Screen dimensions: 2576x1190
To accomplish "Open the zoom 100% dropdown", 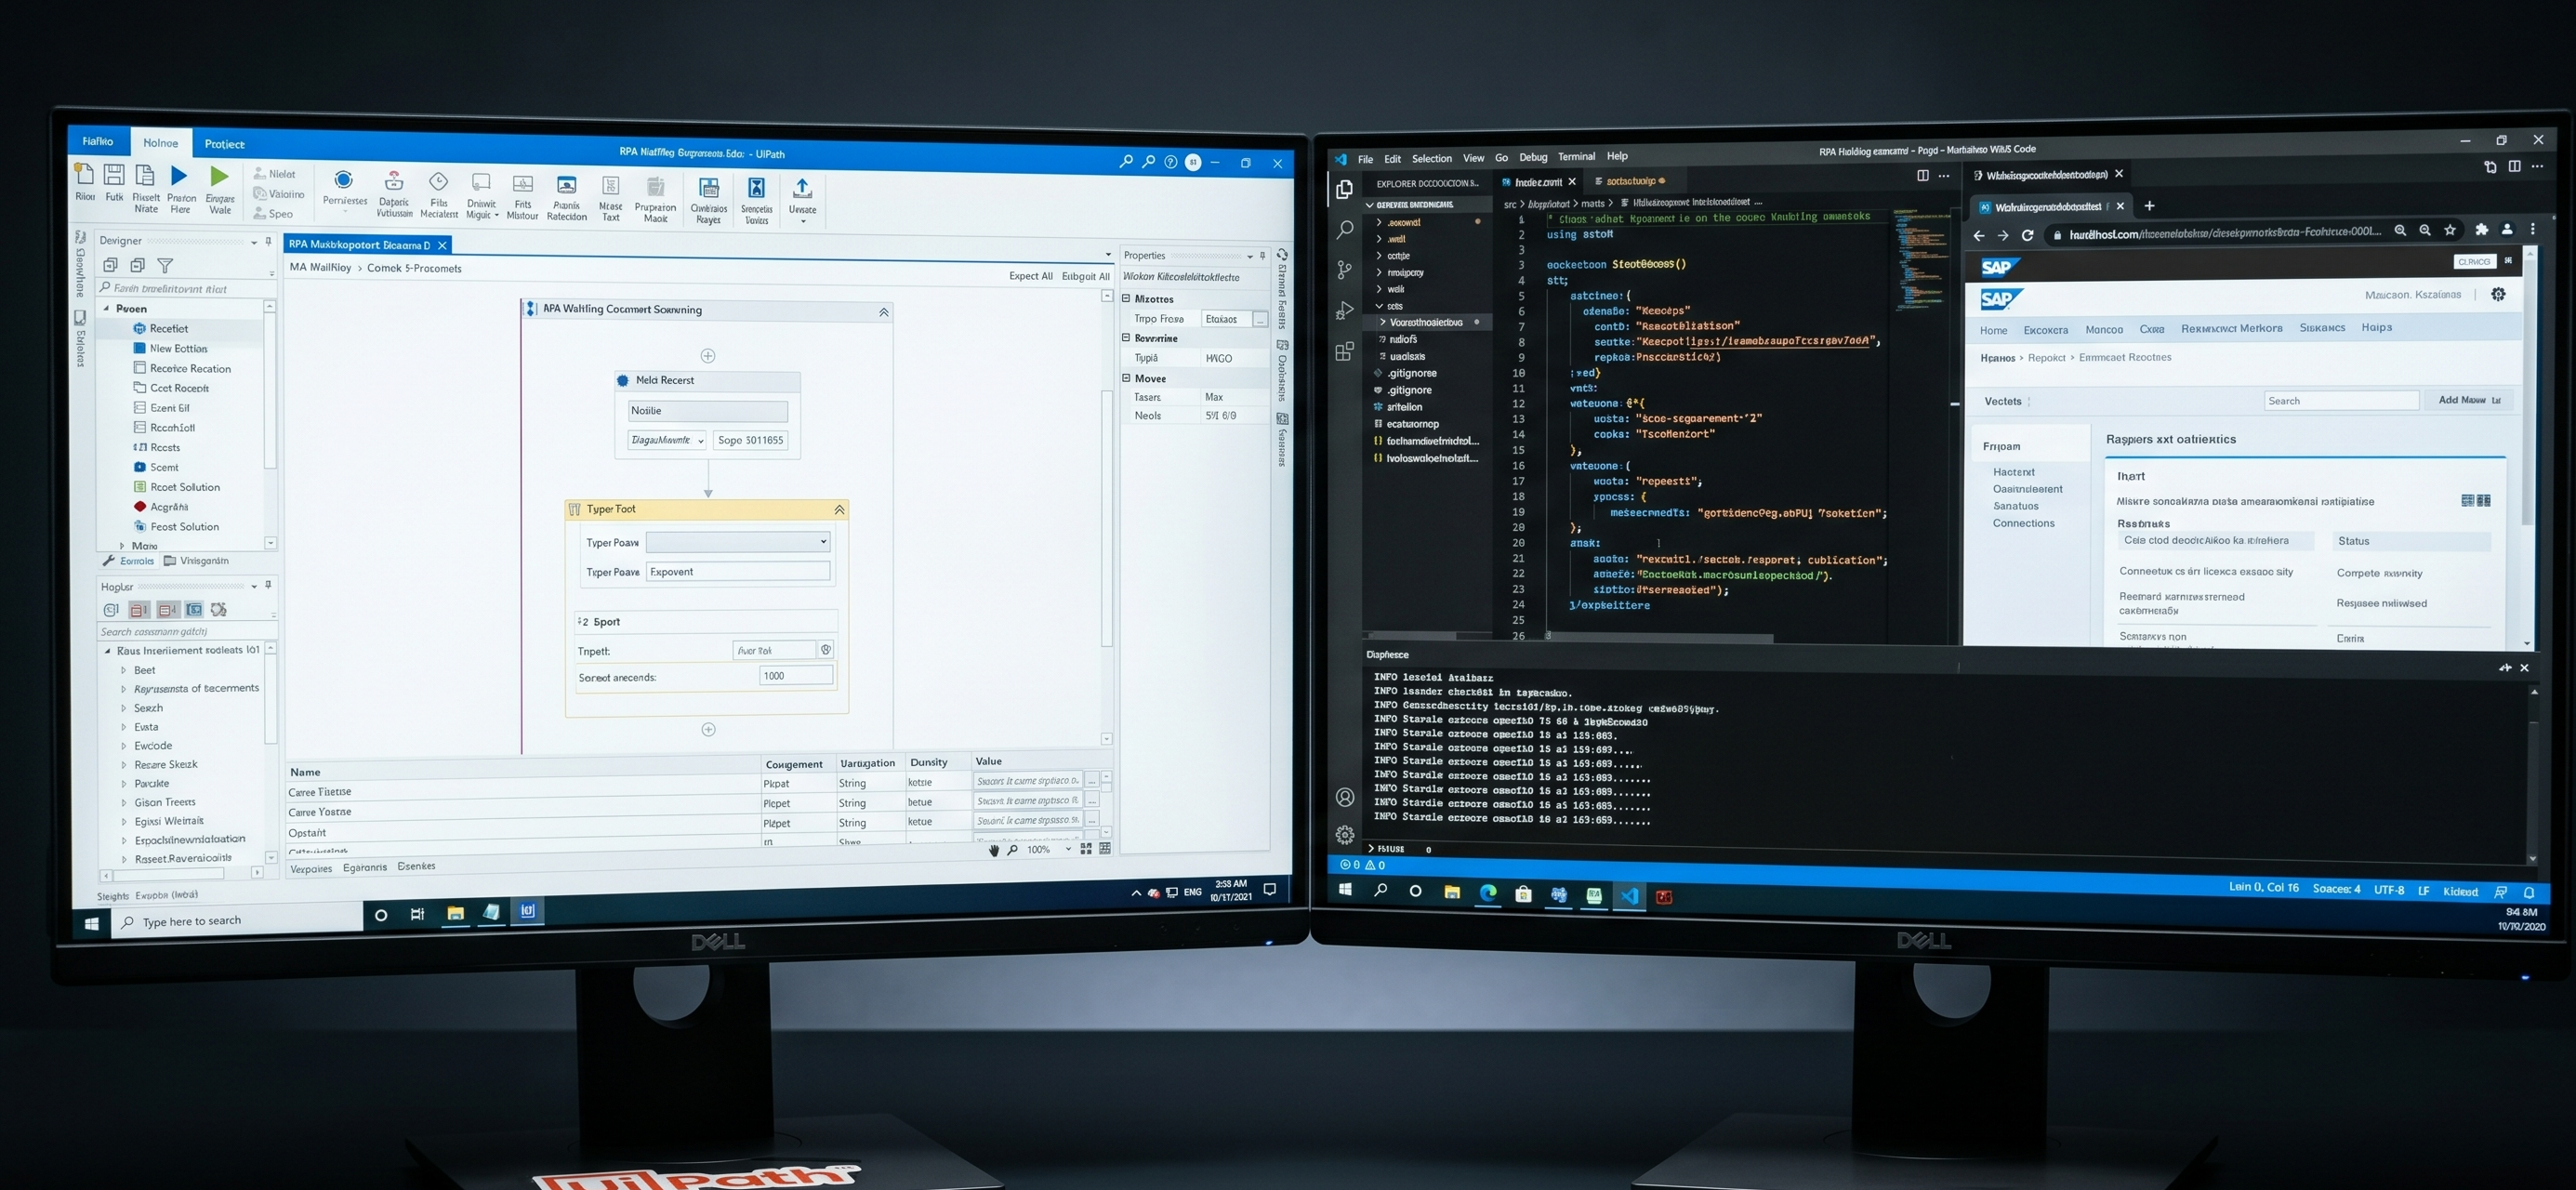I will click(x=1068, y=849).
